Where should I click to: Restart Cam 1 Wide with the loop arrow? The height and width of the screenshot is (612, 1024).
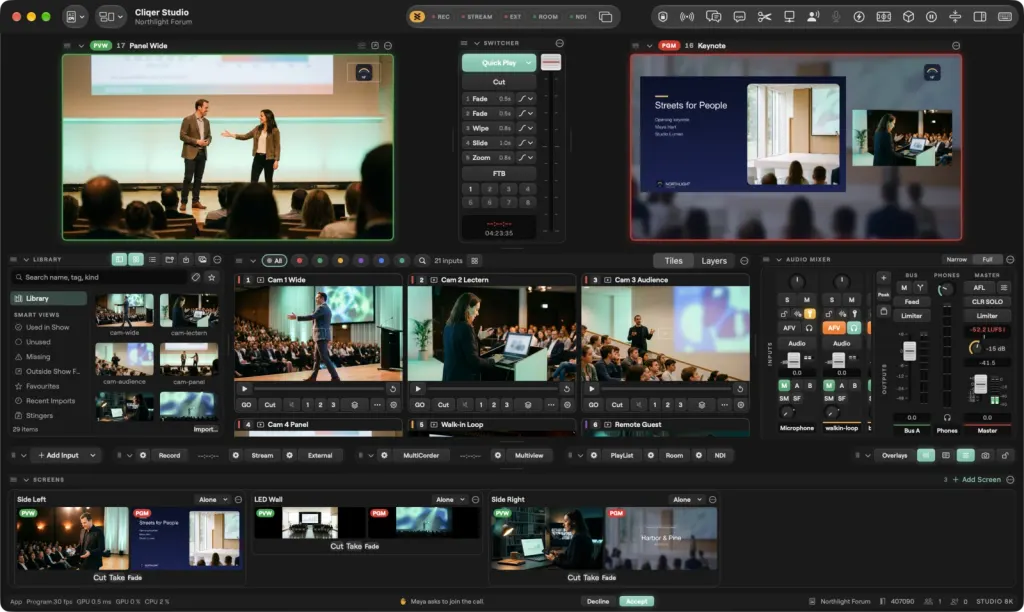pos(393,389)
